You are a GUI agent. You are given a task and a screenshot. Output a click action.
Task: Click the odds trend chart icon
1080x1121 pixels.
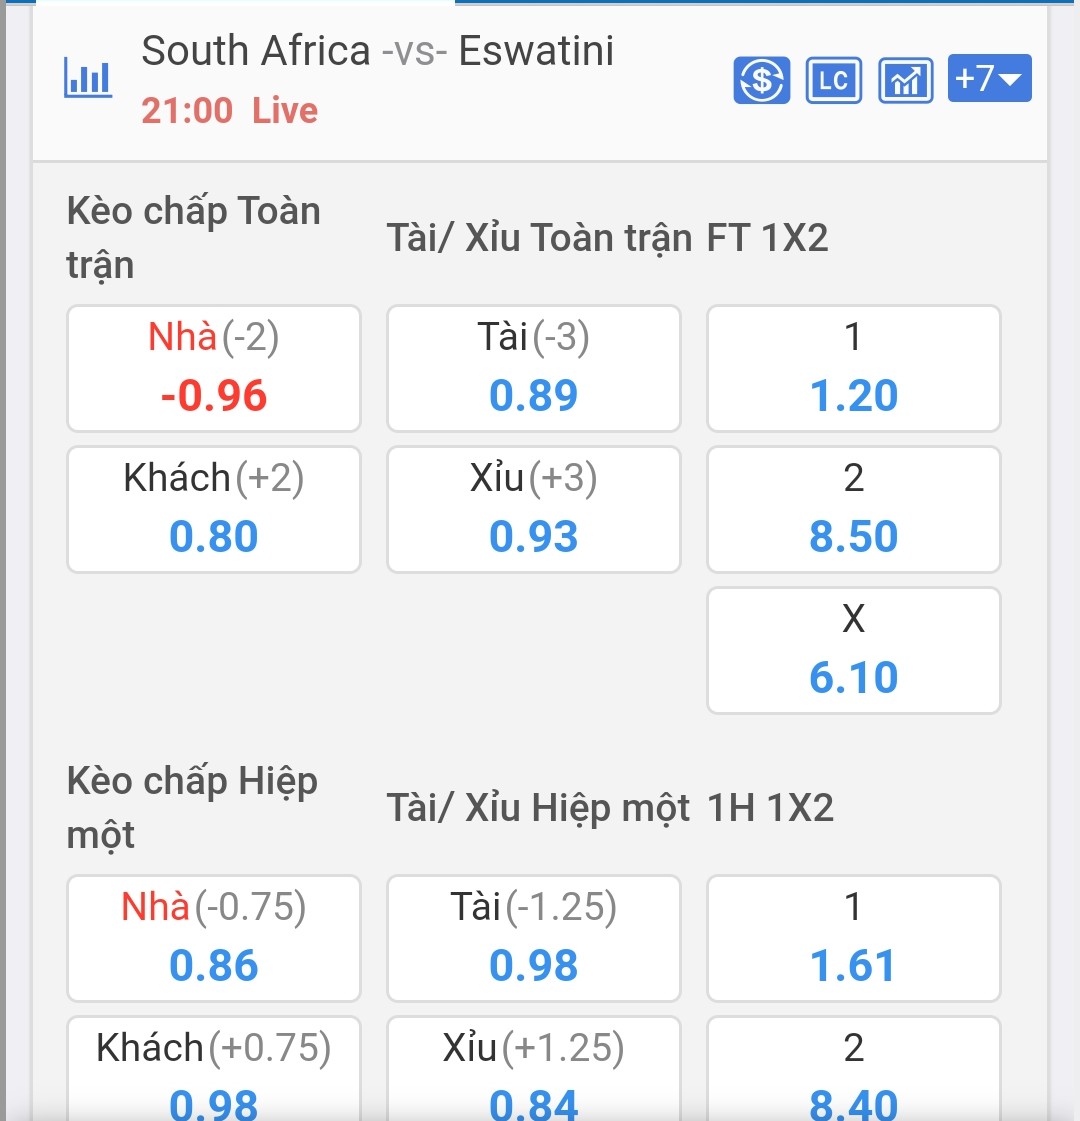[905, 80]
